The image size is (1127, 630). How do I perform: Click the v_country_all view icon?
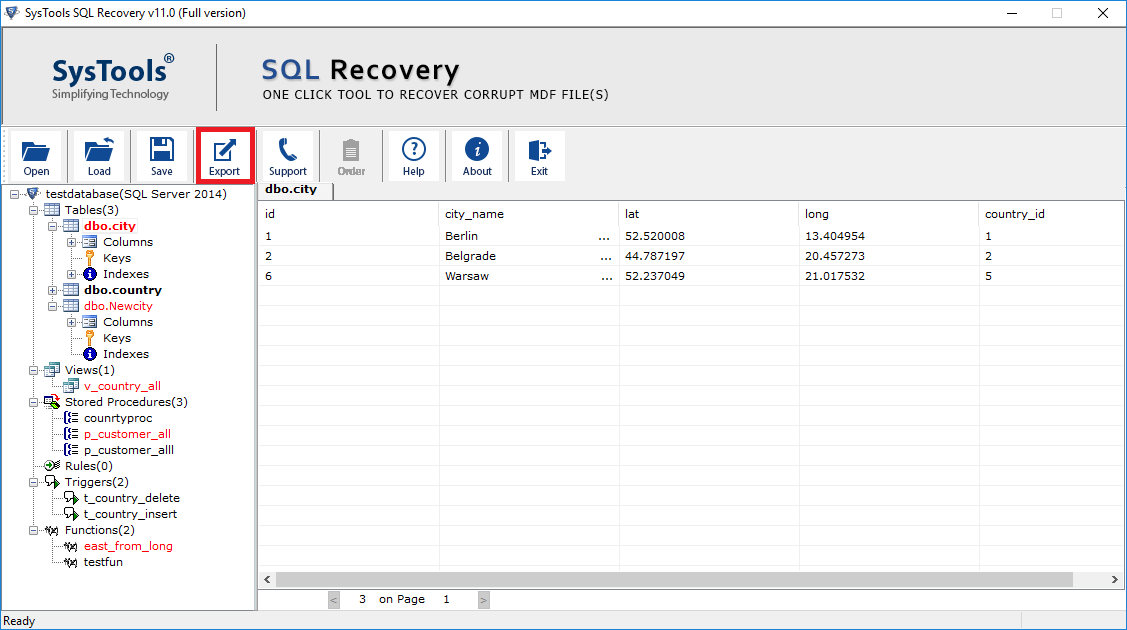click(71, 386)
